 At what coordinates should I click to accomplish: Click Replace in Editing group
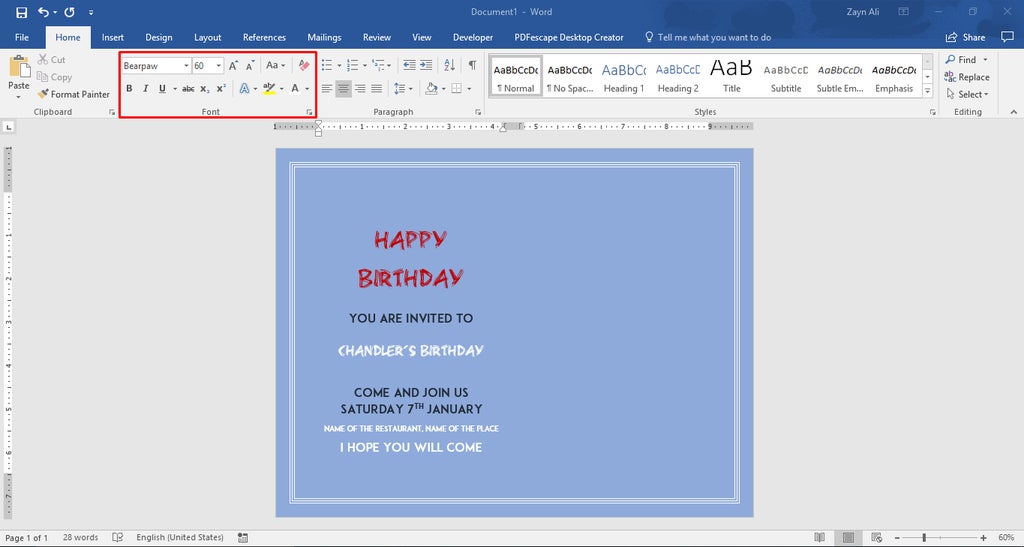967,77
